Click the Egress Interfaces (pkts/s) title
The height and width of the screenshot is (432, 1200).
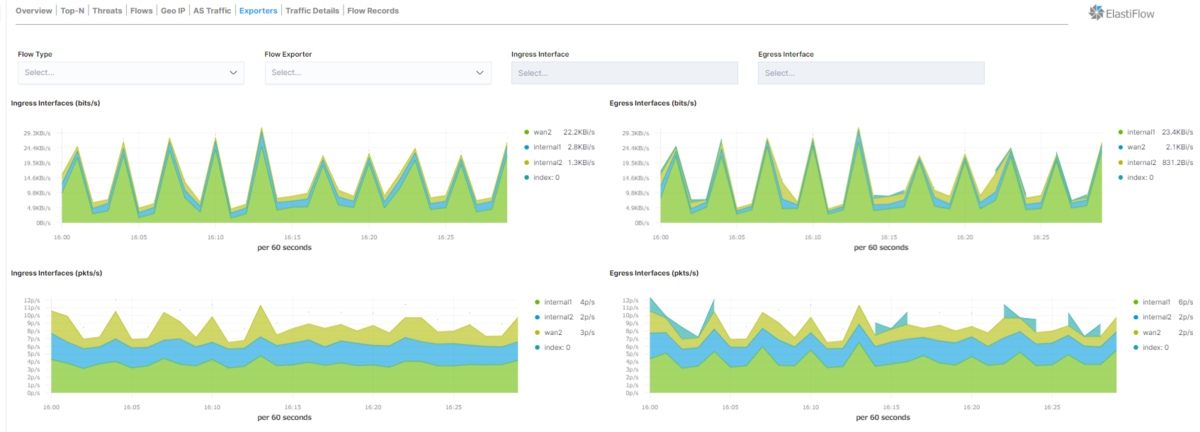654,272
